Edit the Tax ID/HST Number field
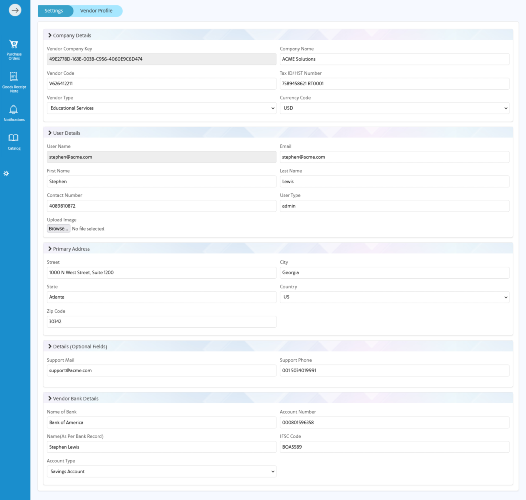The width and height of the screenshot is (526, 500). point(394,83)
